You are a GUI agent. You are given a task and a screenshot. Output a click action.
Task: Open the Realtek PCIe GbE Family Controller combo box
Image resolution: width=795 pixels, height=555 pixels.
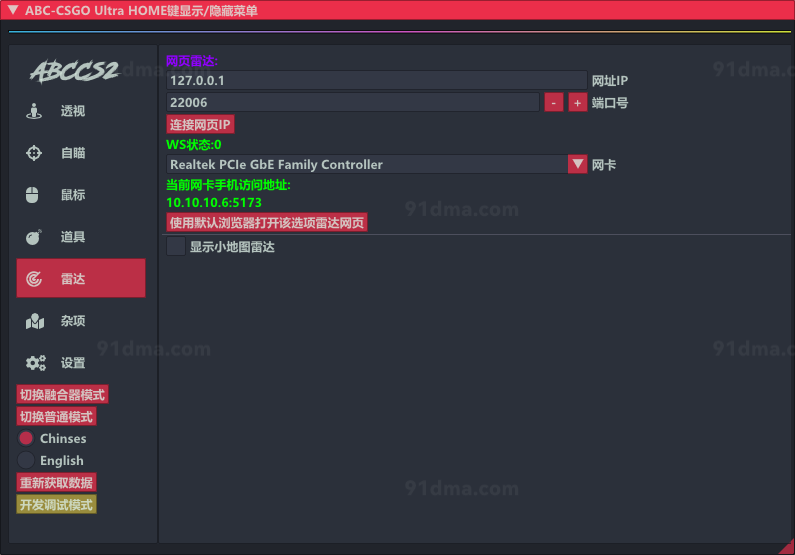366,164
